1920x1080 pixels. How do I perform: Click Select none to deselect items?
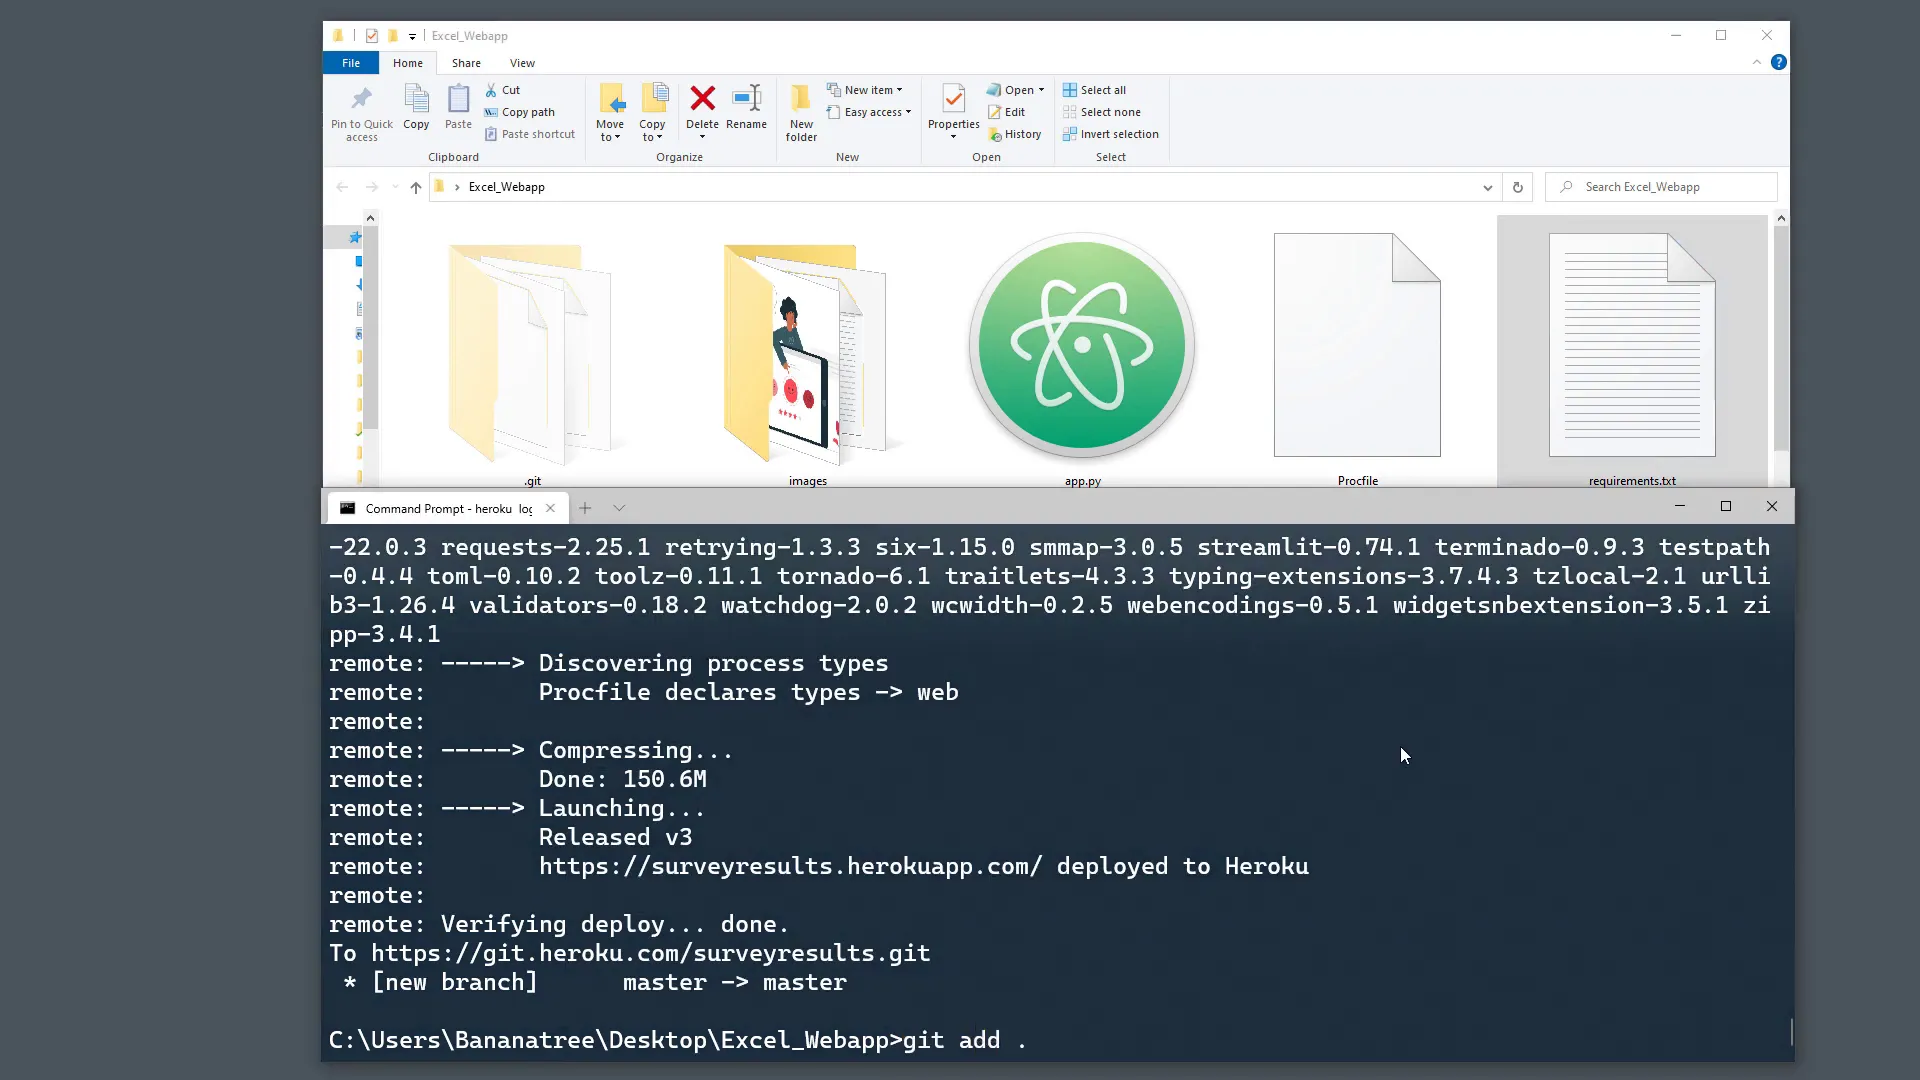coord(1102,112)
